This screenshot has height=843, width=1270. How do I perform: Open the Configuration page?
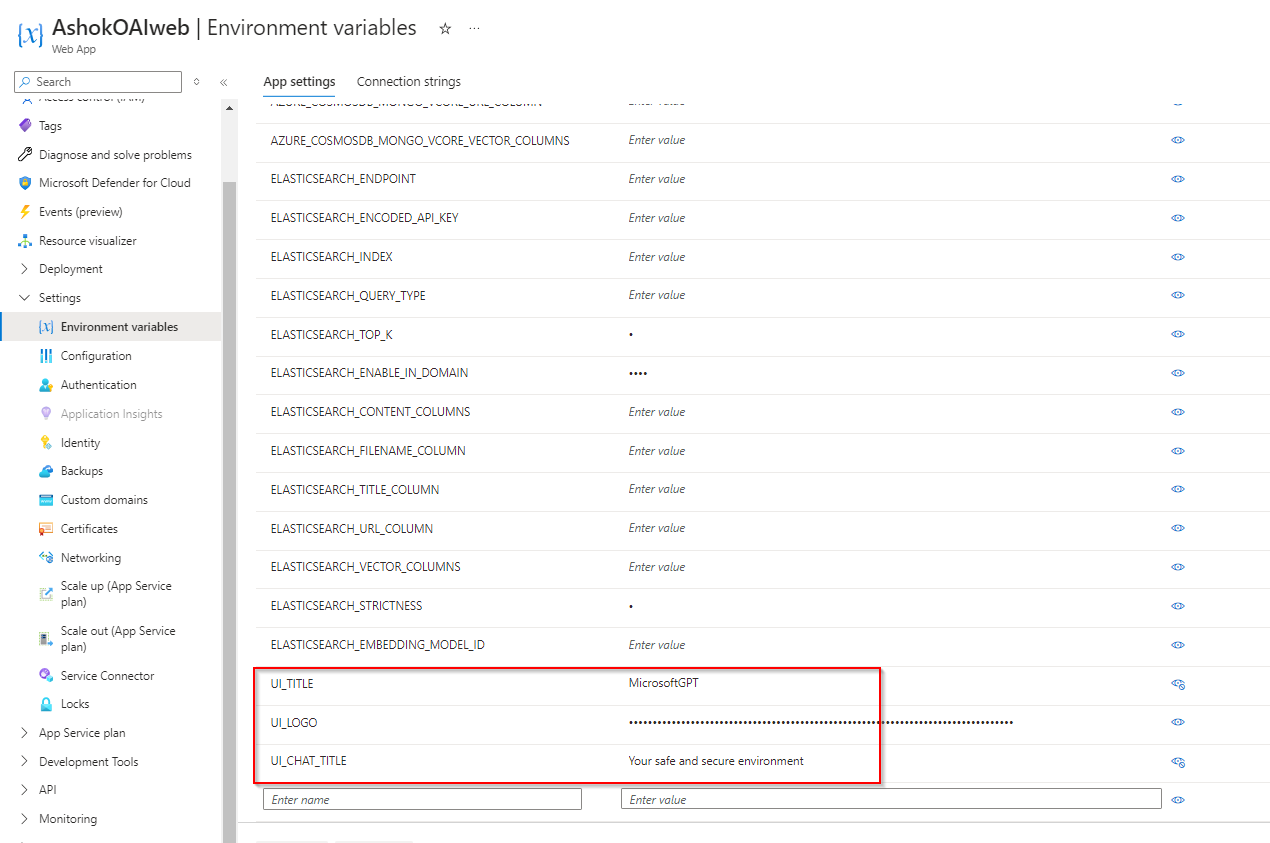pos(96,356)
